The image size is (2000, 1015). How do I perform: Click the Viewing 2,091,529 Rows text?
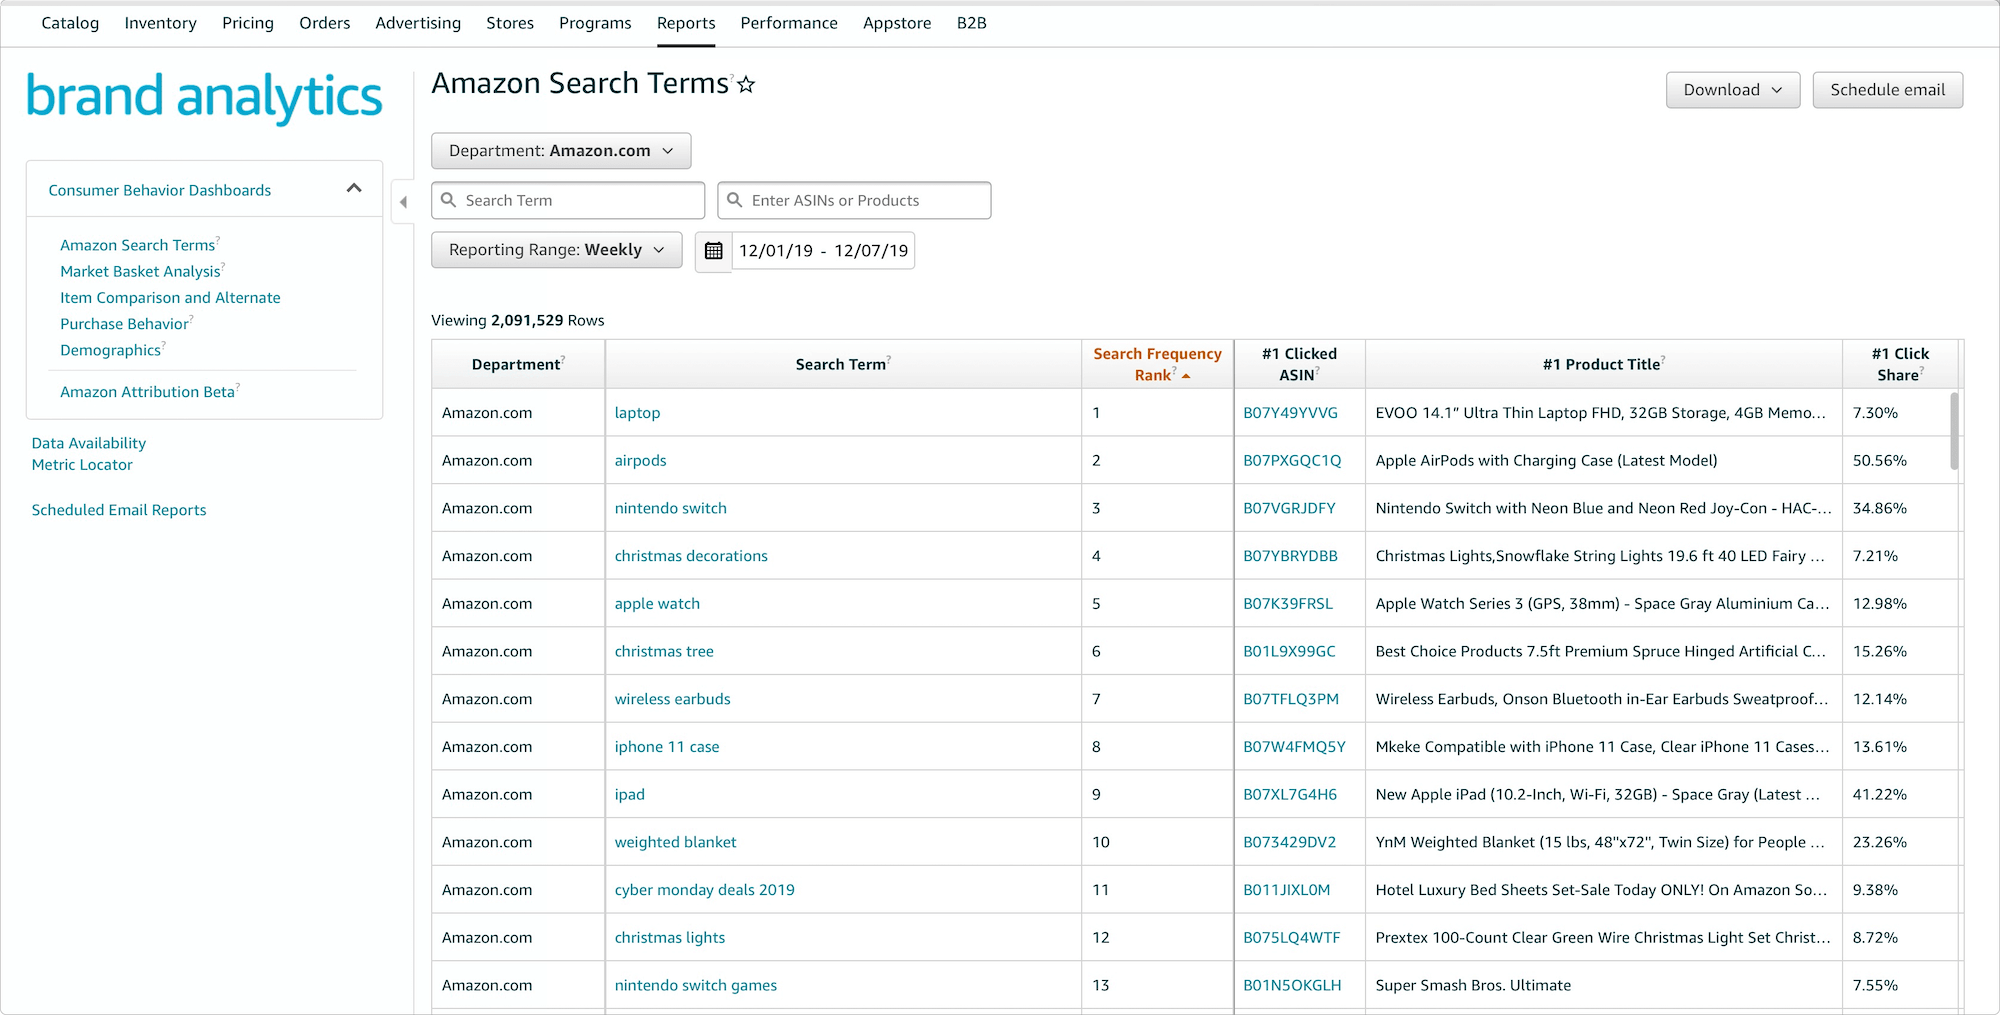pyautogui.click(x=517, y=321)
